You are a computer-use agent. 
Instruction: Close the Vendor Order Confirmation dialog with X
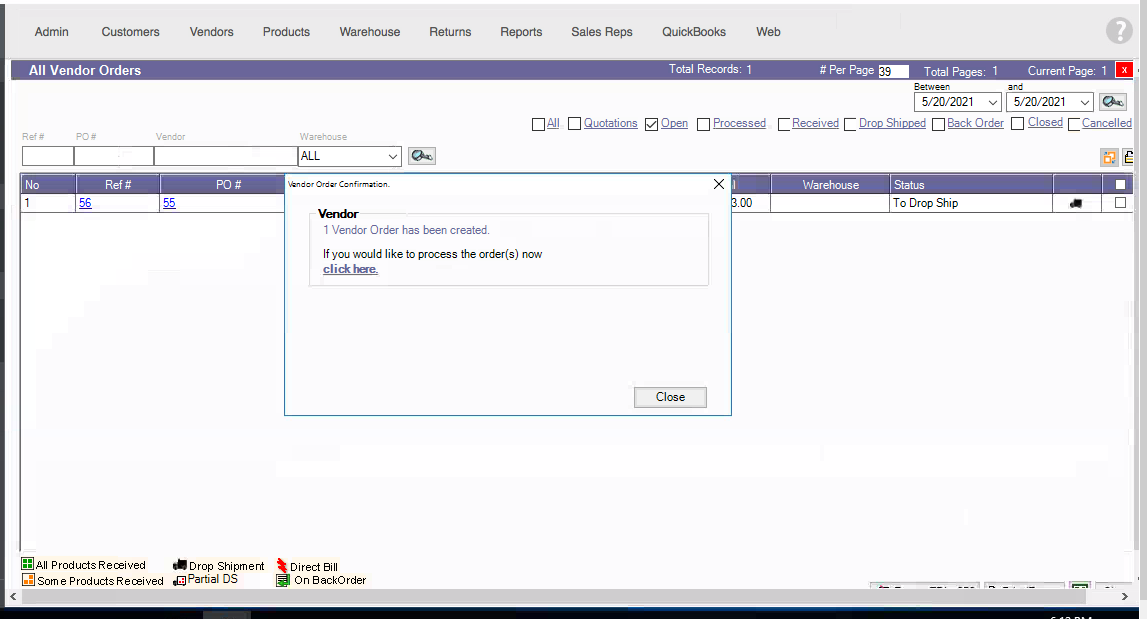click(718, 184)
